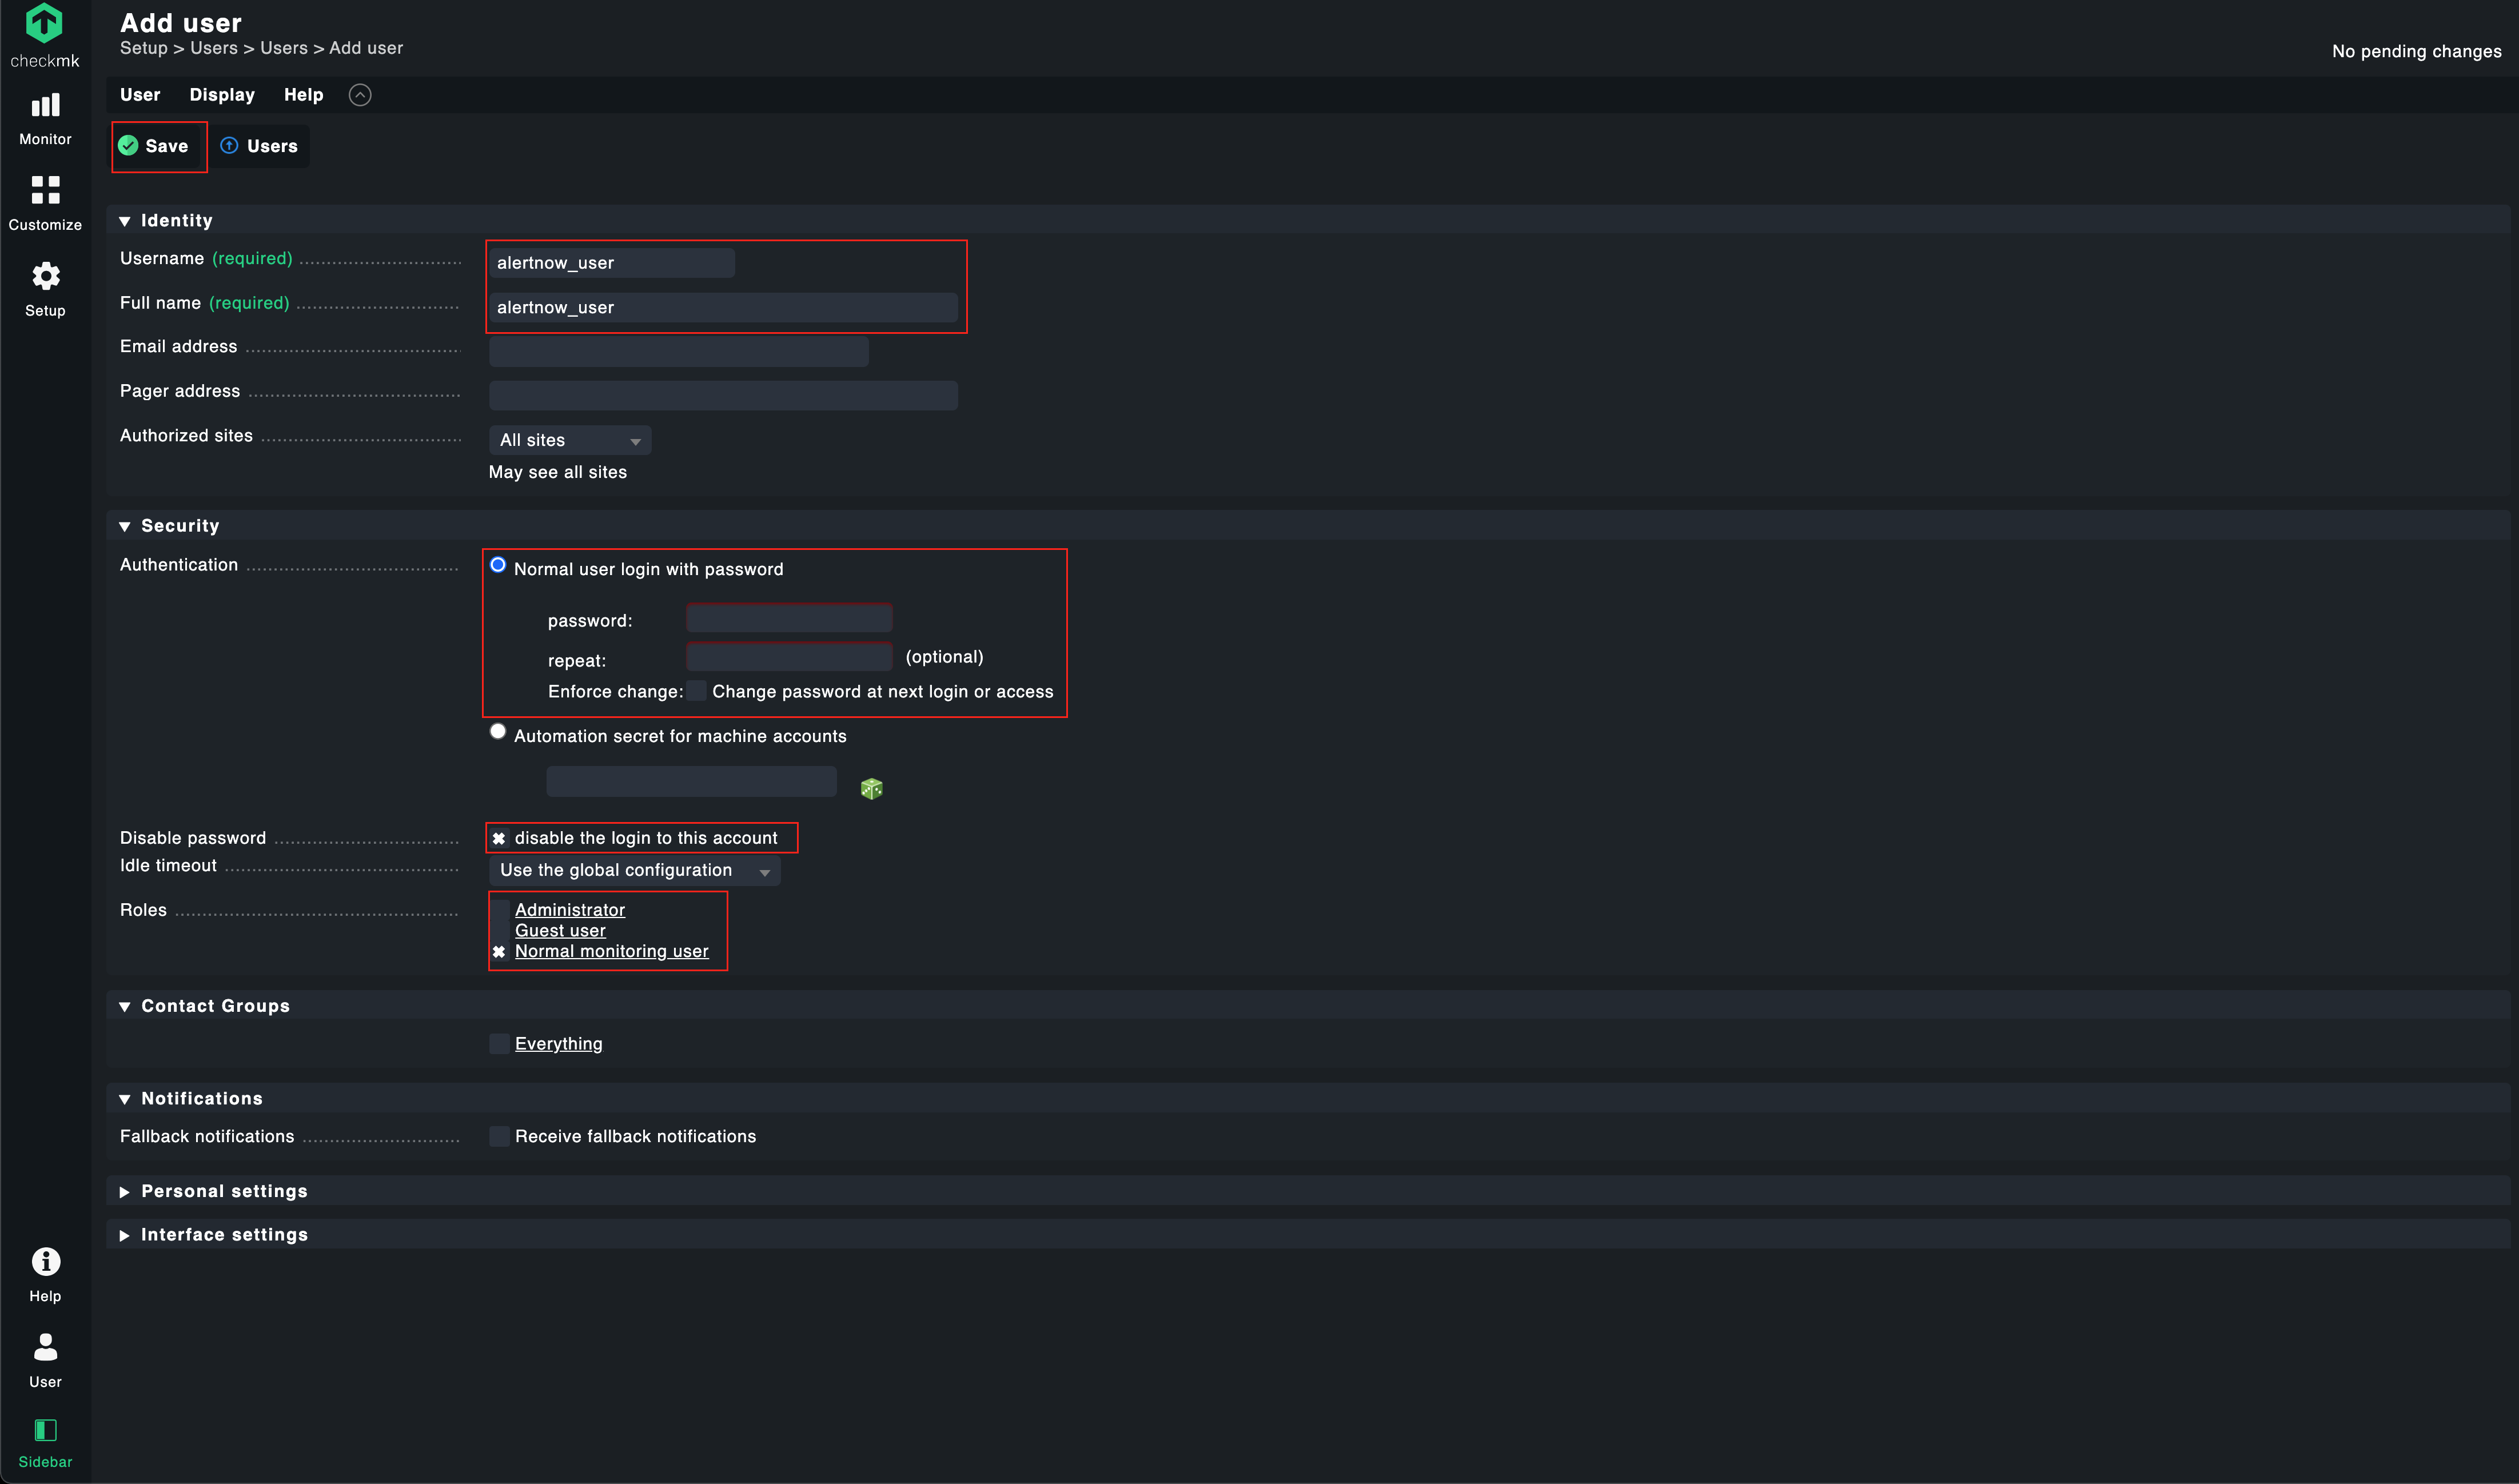Enable Receive fallback notifications checkbox
Screen dimensions: 2519x1484
coord(499,1136)
